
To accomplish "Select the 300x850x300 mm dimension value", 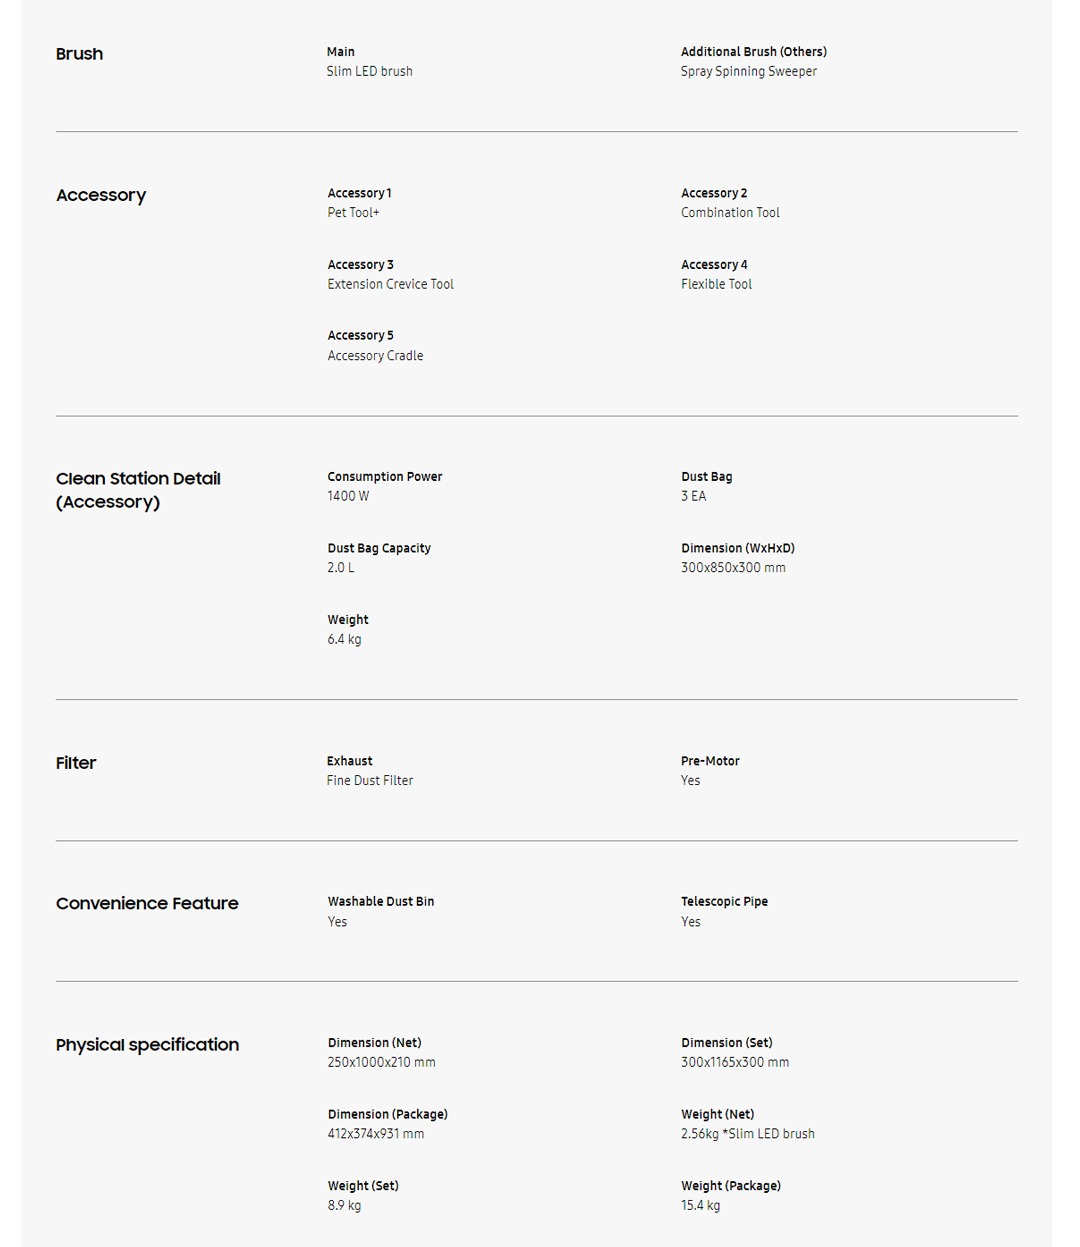I will (733, 568).
